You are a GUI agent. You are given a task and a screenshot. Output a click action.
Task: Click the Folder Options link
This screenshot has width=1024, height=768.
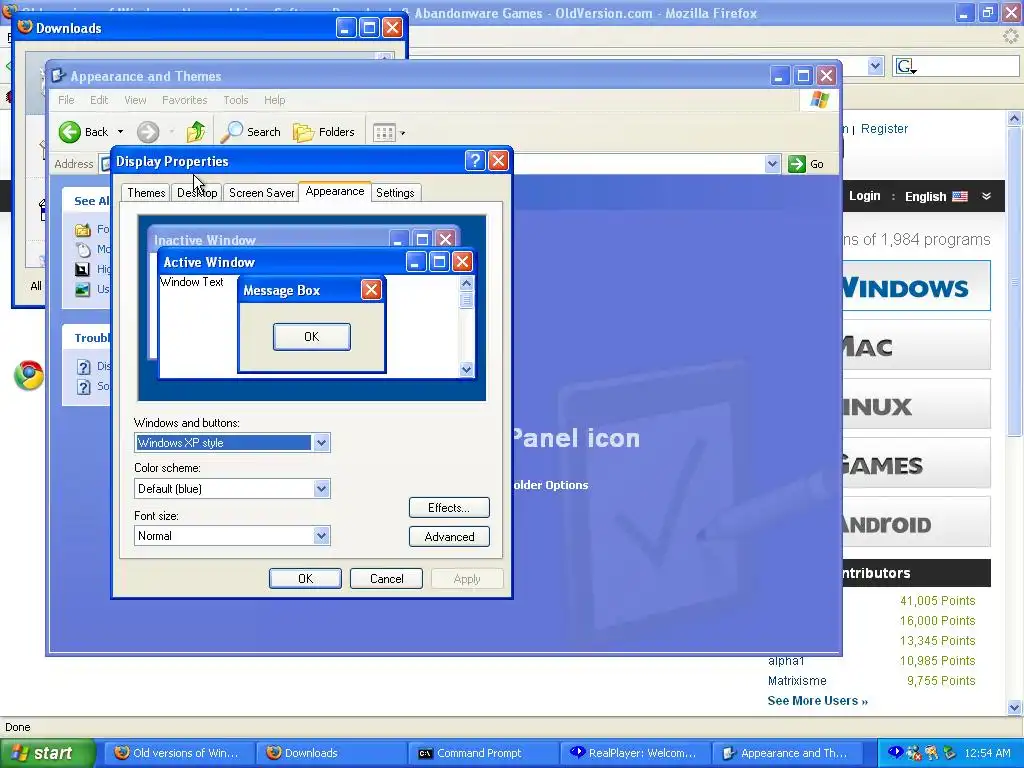tap(551, 485)
